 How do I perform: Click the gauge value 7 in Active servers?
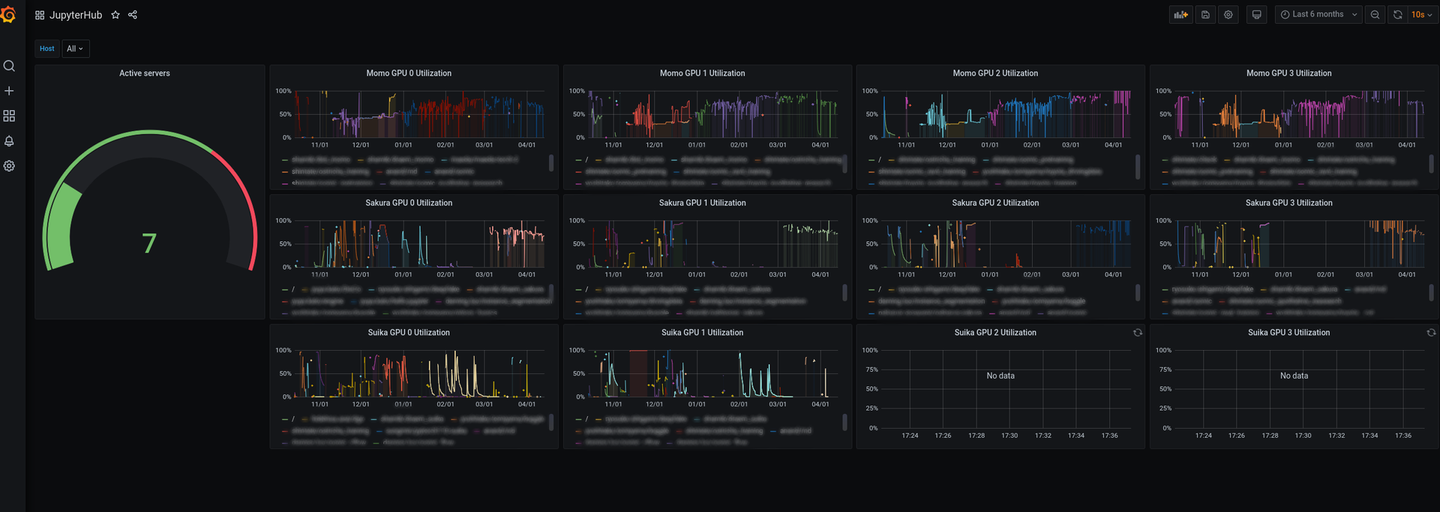[149, 244]
